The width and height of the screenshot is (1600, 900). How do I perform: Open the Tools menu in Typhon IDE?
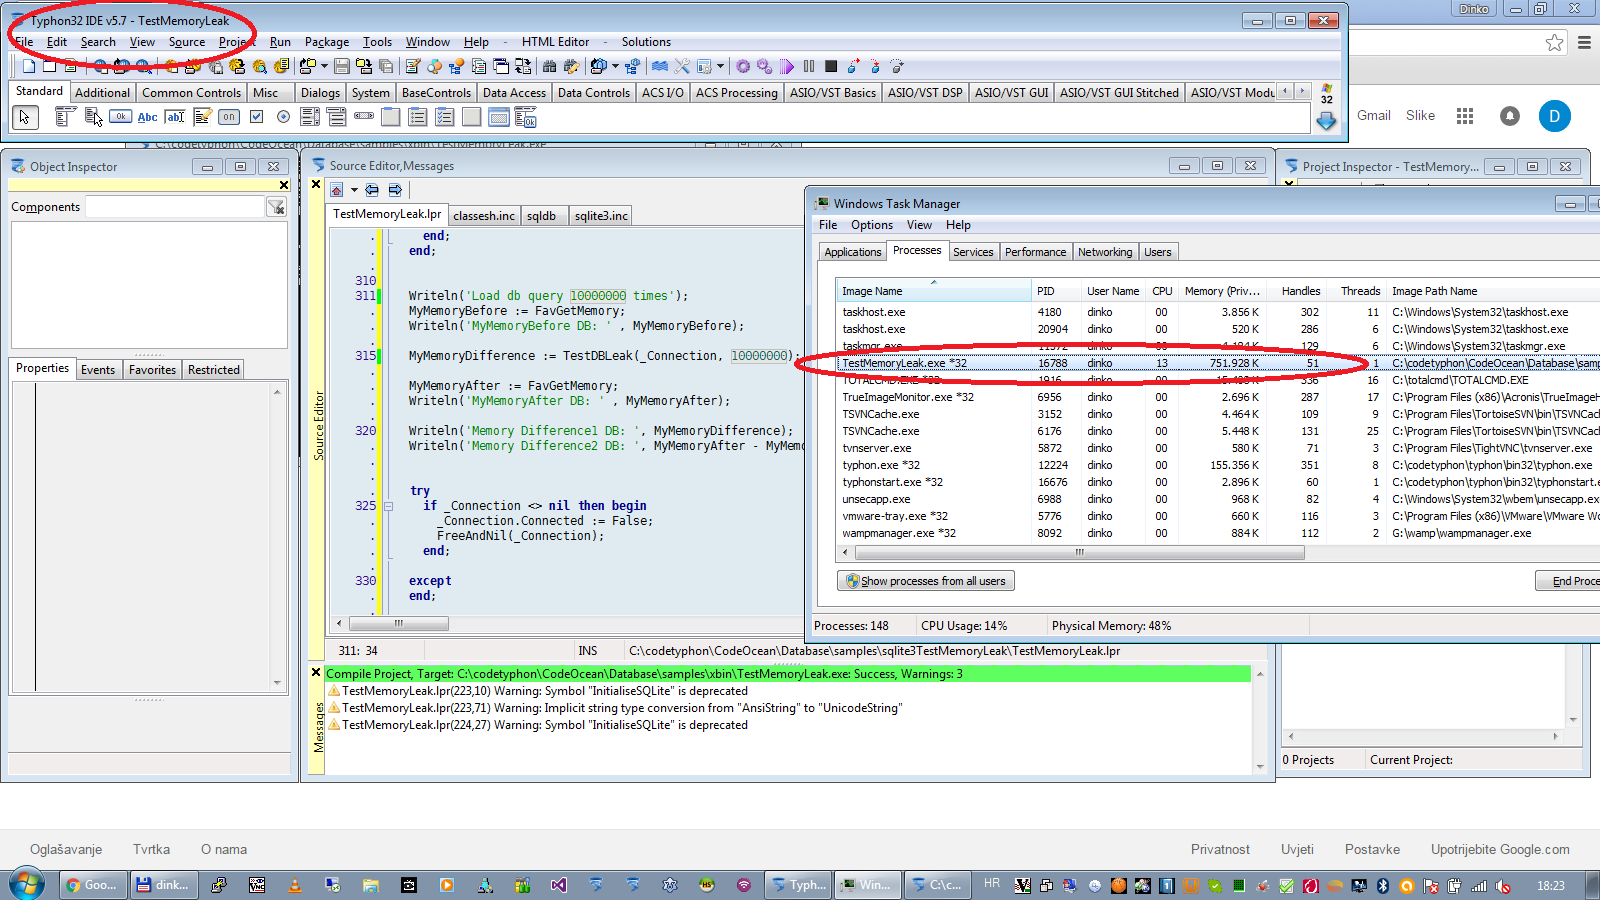click(377, 42)
